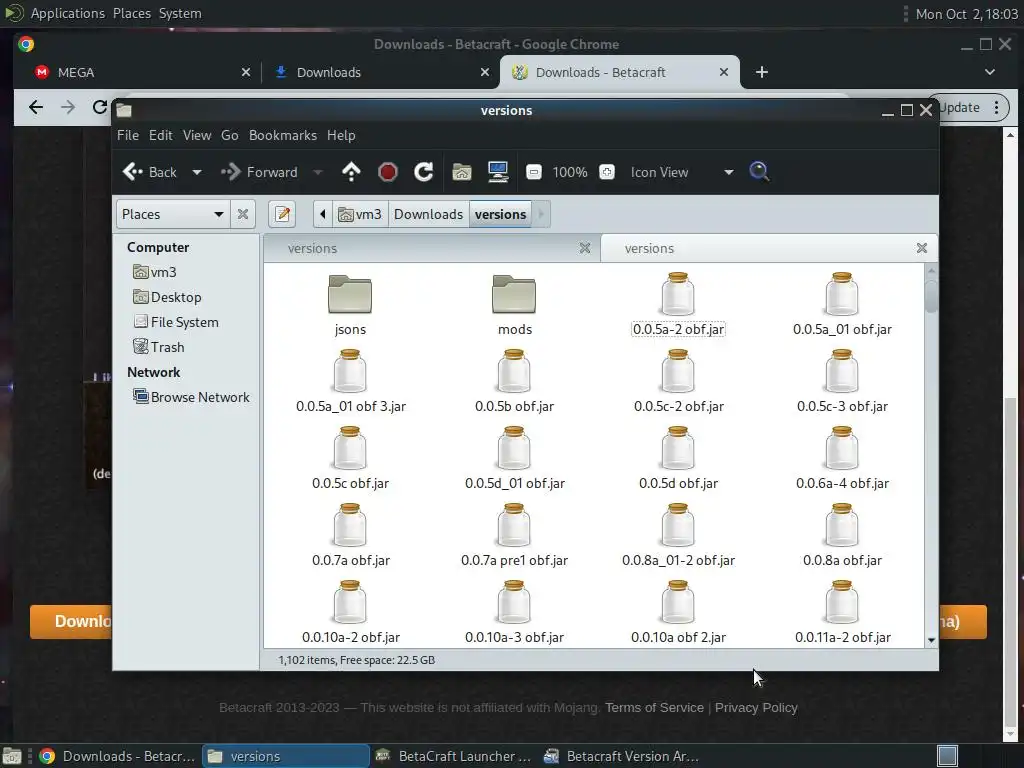Switch to first versions file manager tab
Screen dimensions: 1024x768
[x=431, y=248]
